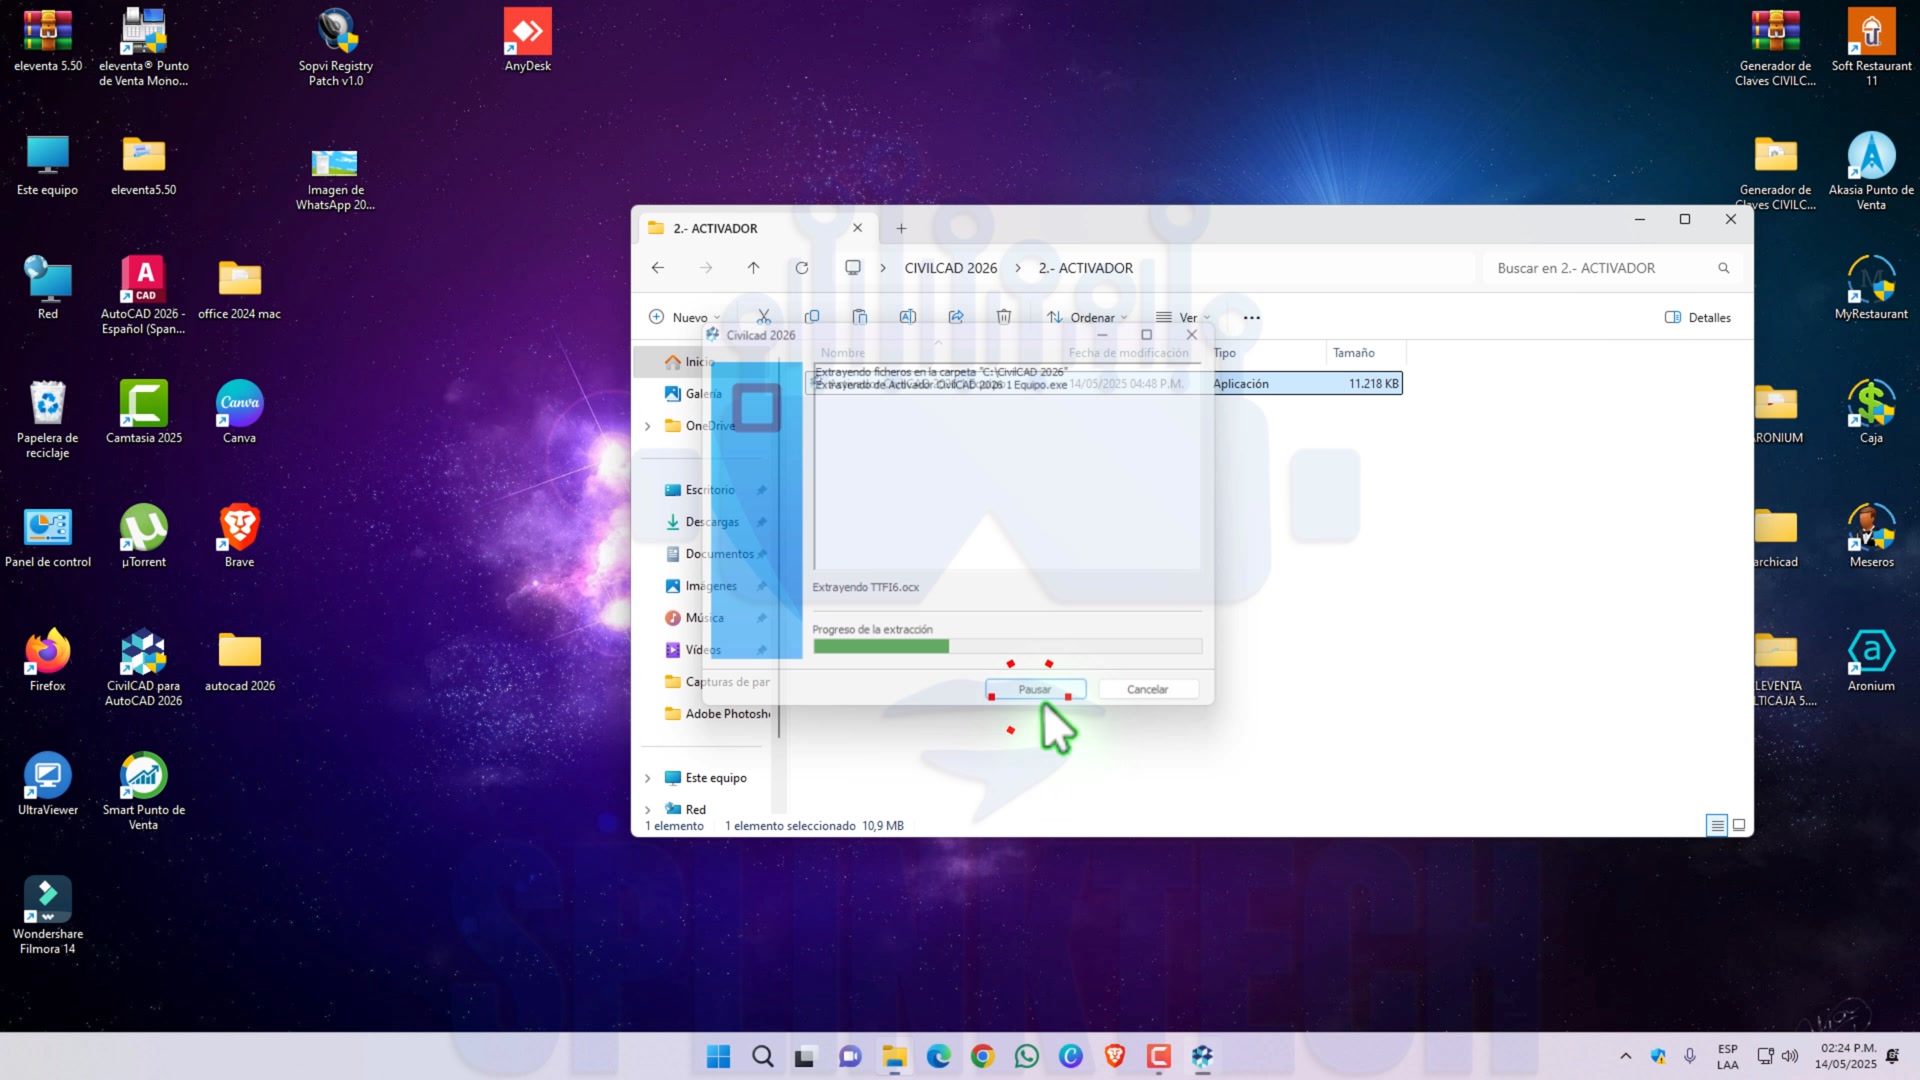Toggle the Detalles pane in Explorer
The image size is (1920, 1080).
click(x=1698, y=318)
